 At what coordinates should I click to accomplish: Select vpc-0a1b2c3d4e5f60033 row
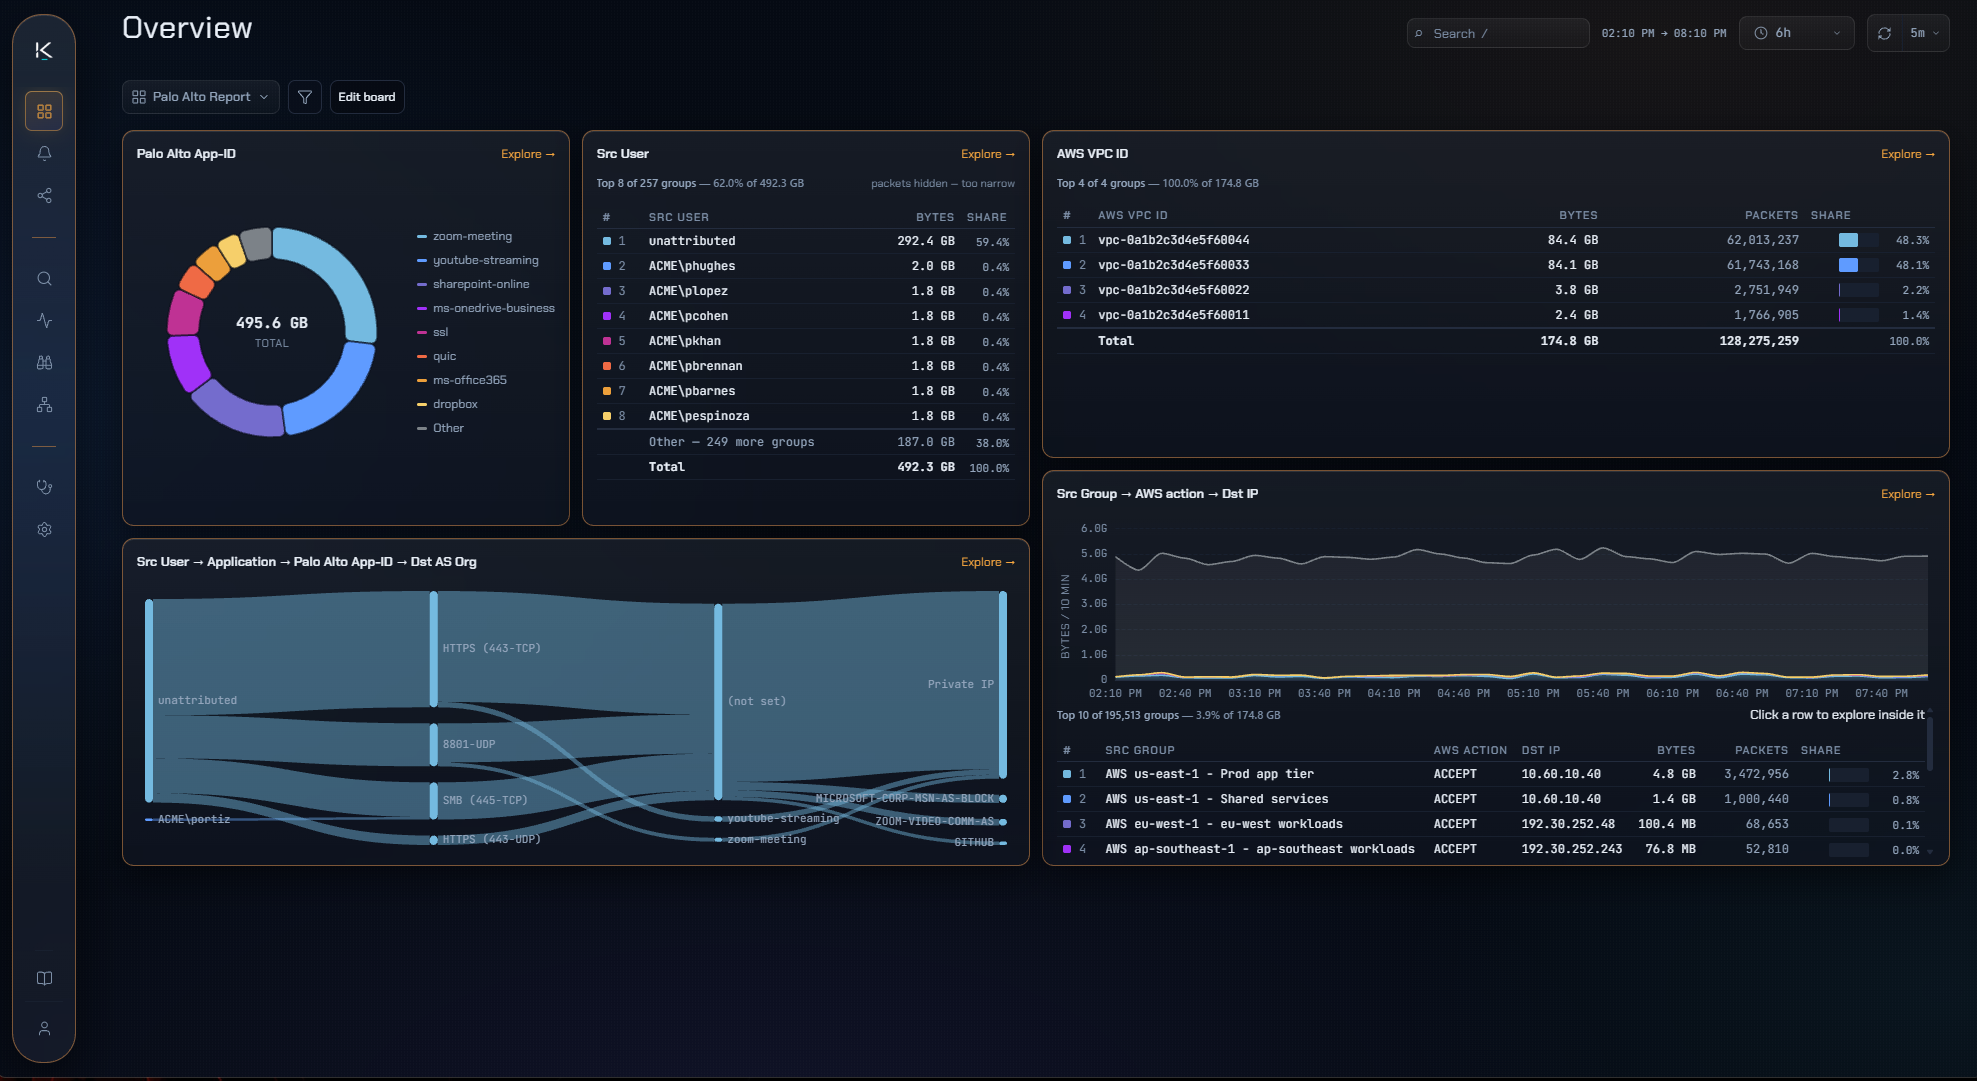tap(1496, 265)
